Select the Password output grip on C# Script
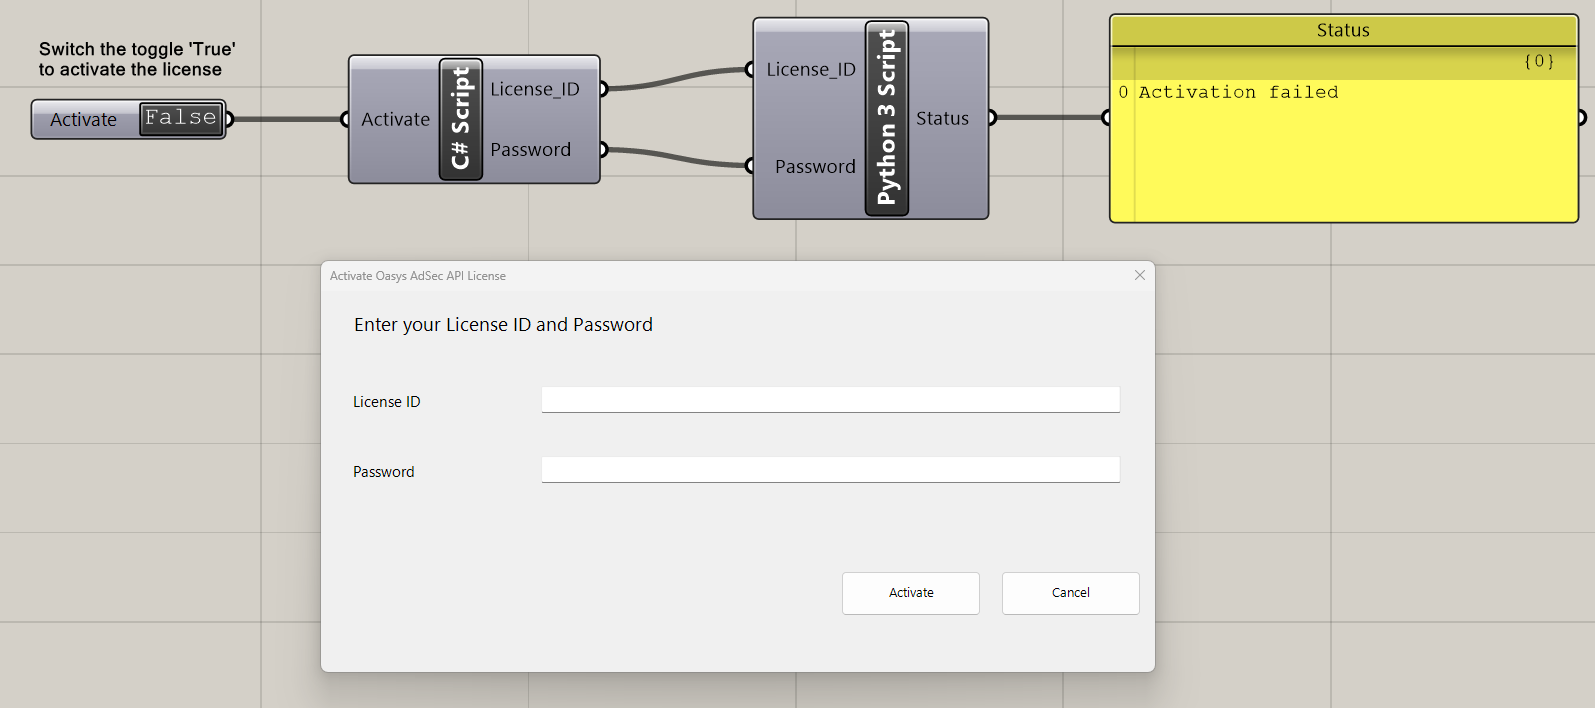The image size is (1595, 708). click(x=603, y=150)
